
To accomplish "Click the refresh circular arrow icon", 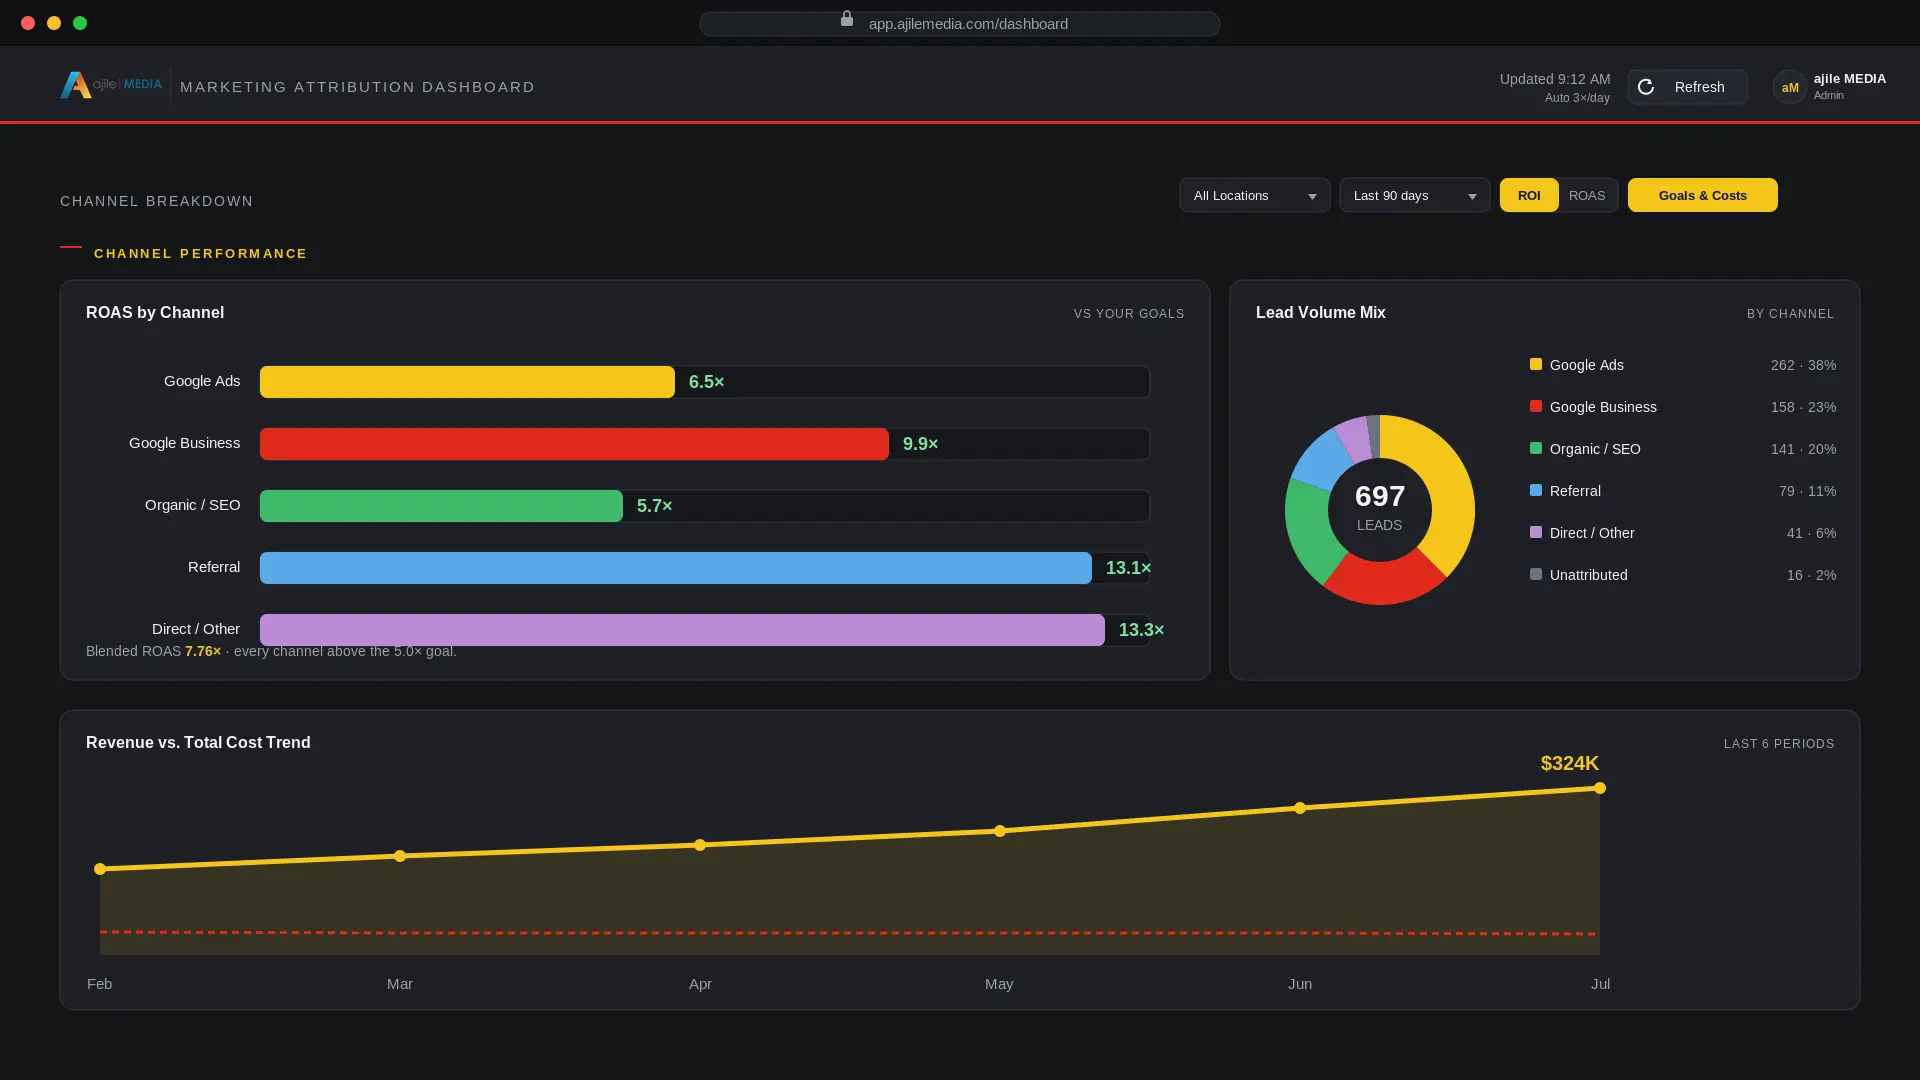I will coord(1646,87).
